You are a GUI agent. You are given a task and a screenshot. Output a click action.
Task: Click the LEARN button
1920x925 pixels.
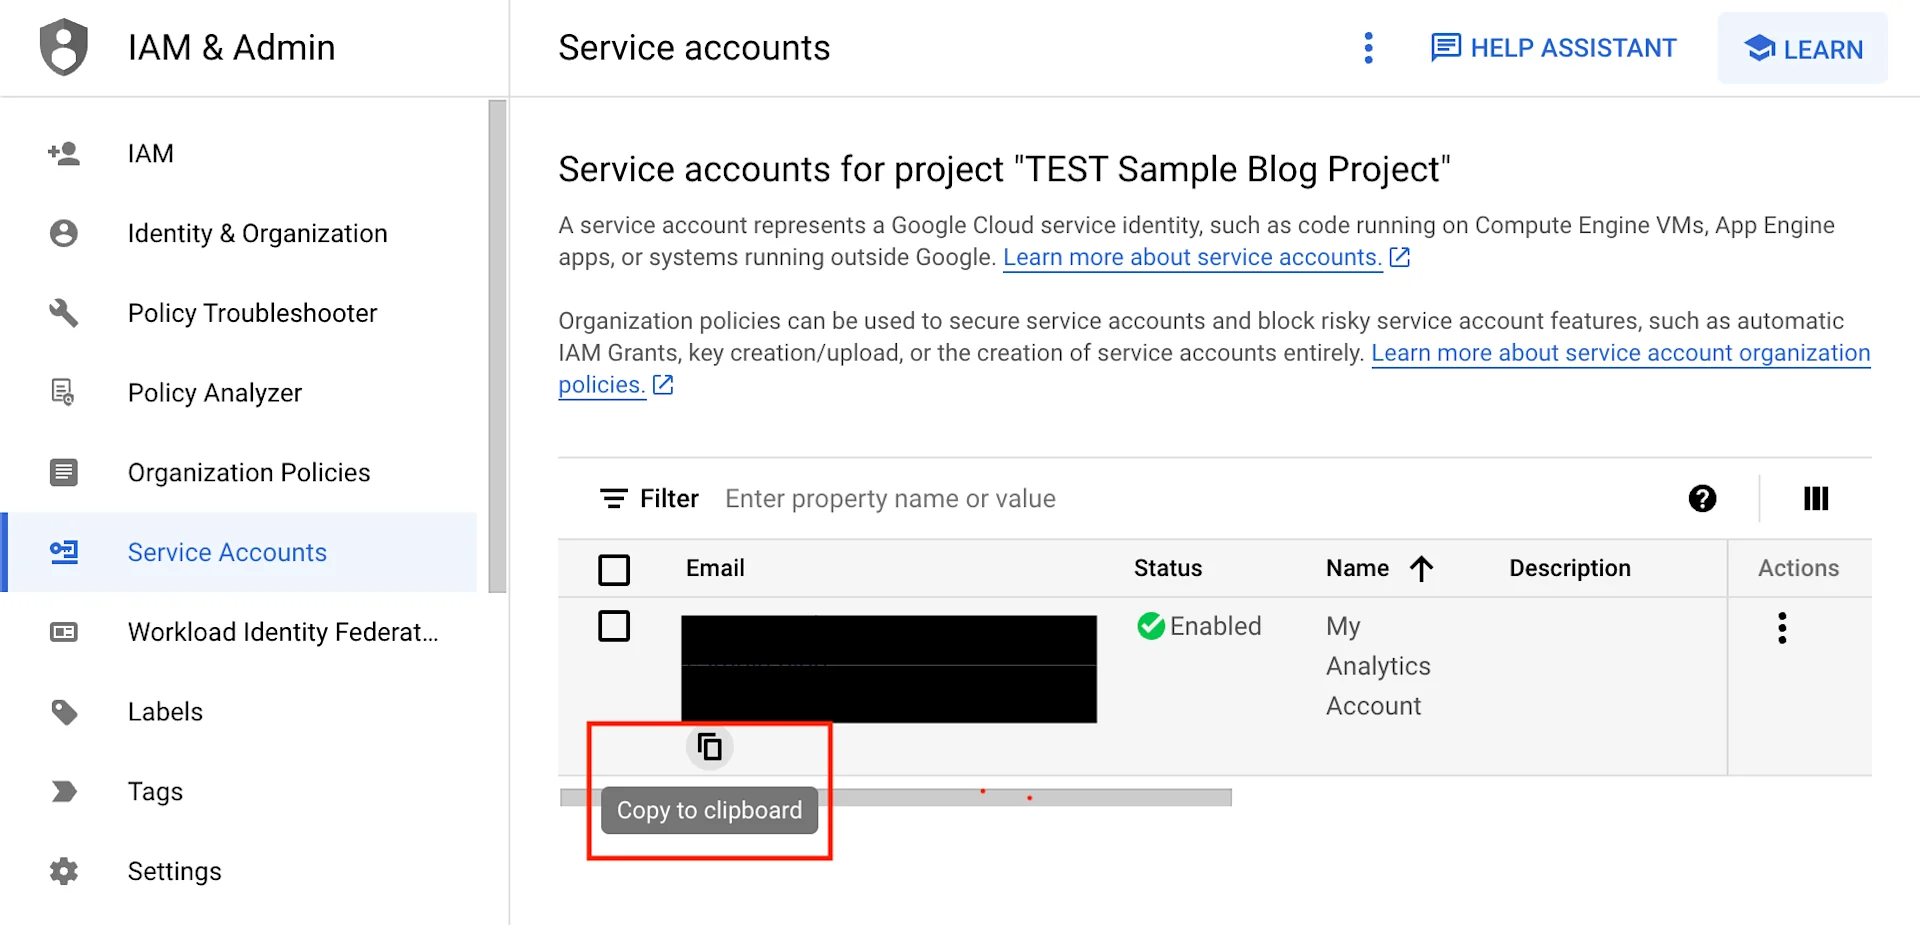(1803, 48)
